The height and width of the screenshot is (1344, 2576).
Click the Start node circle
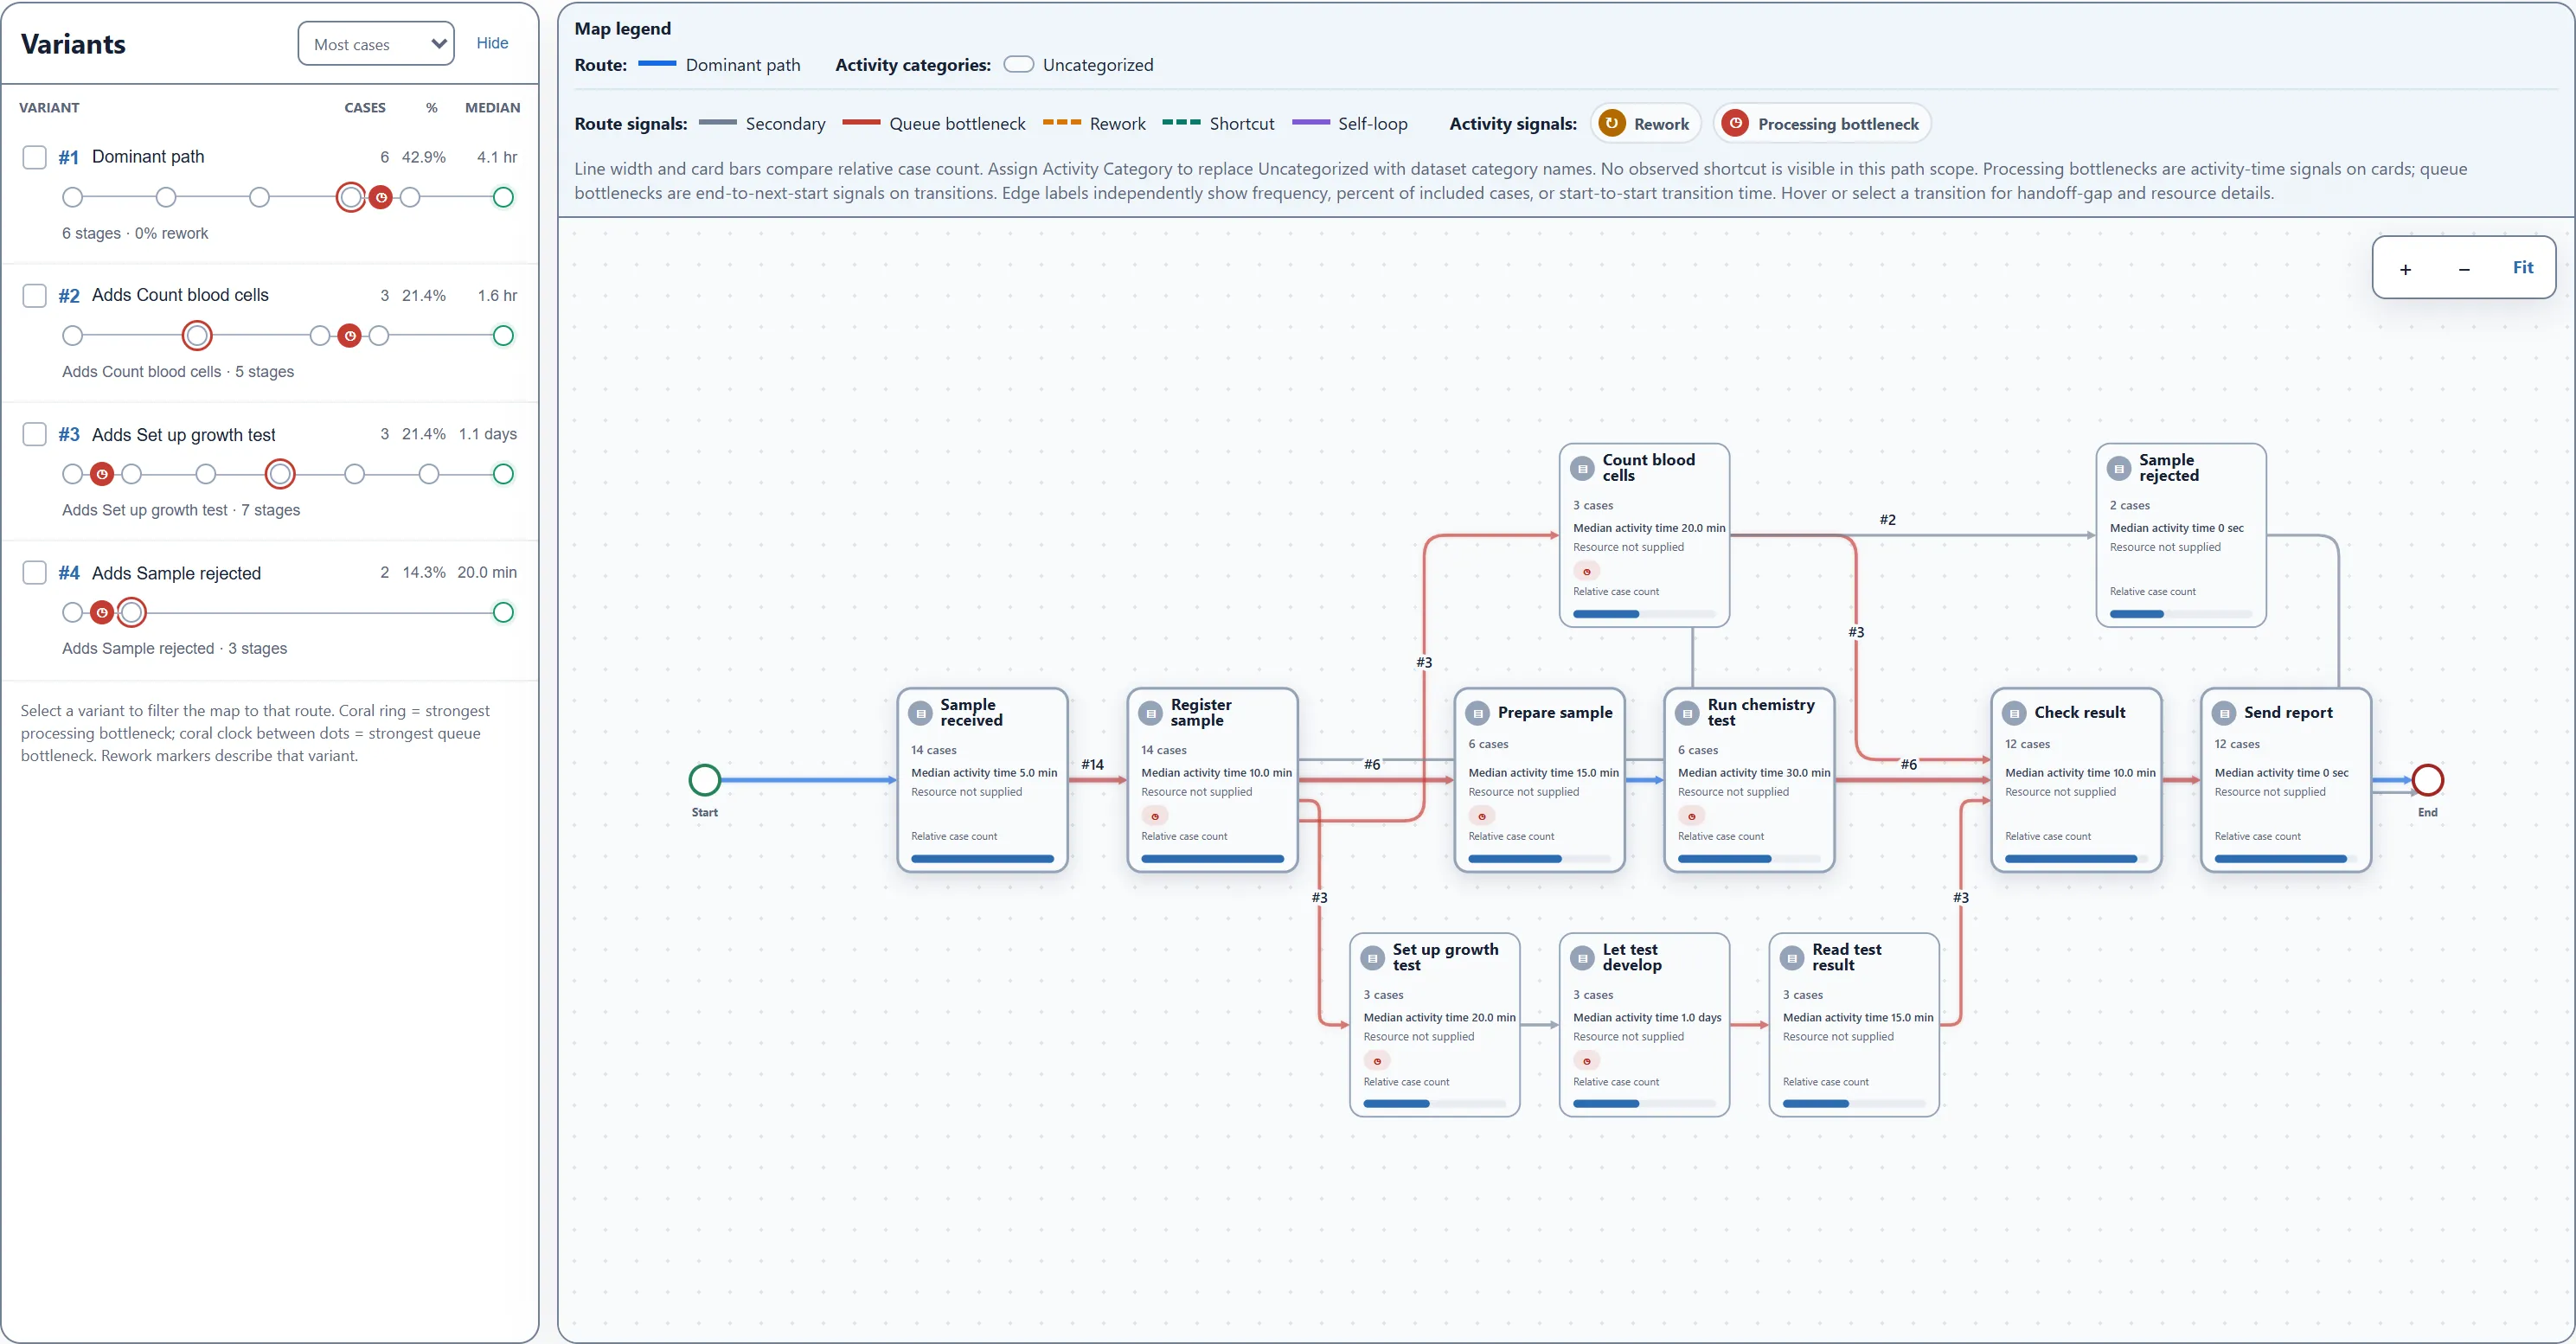705,780
